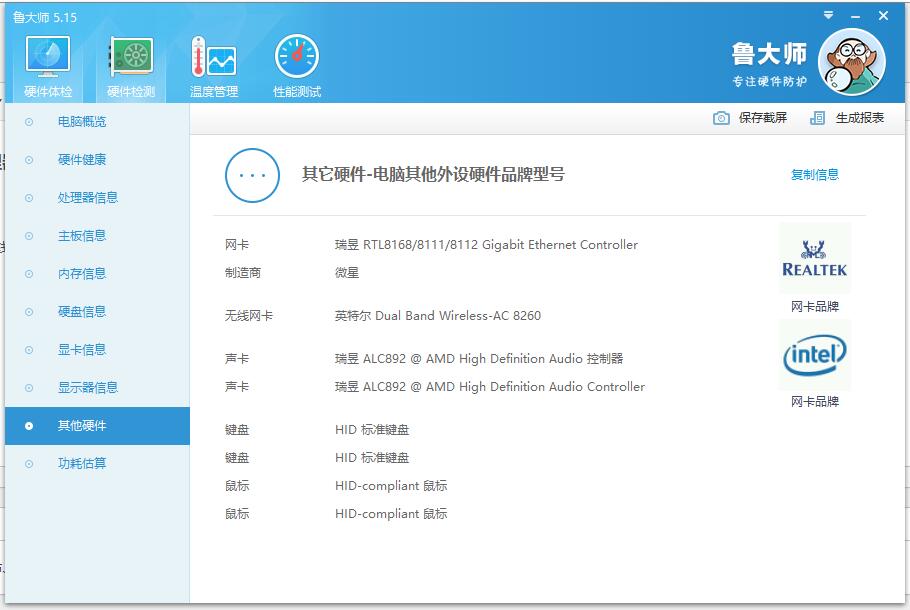The width and height of the screenshot is (910, 610).
Task: Click the 鲁大师 5.15 window title
Action: [45, 17]
